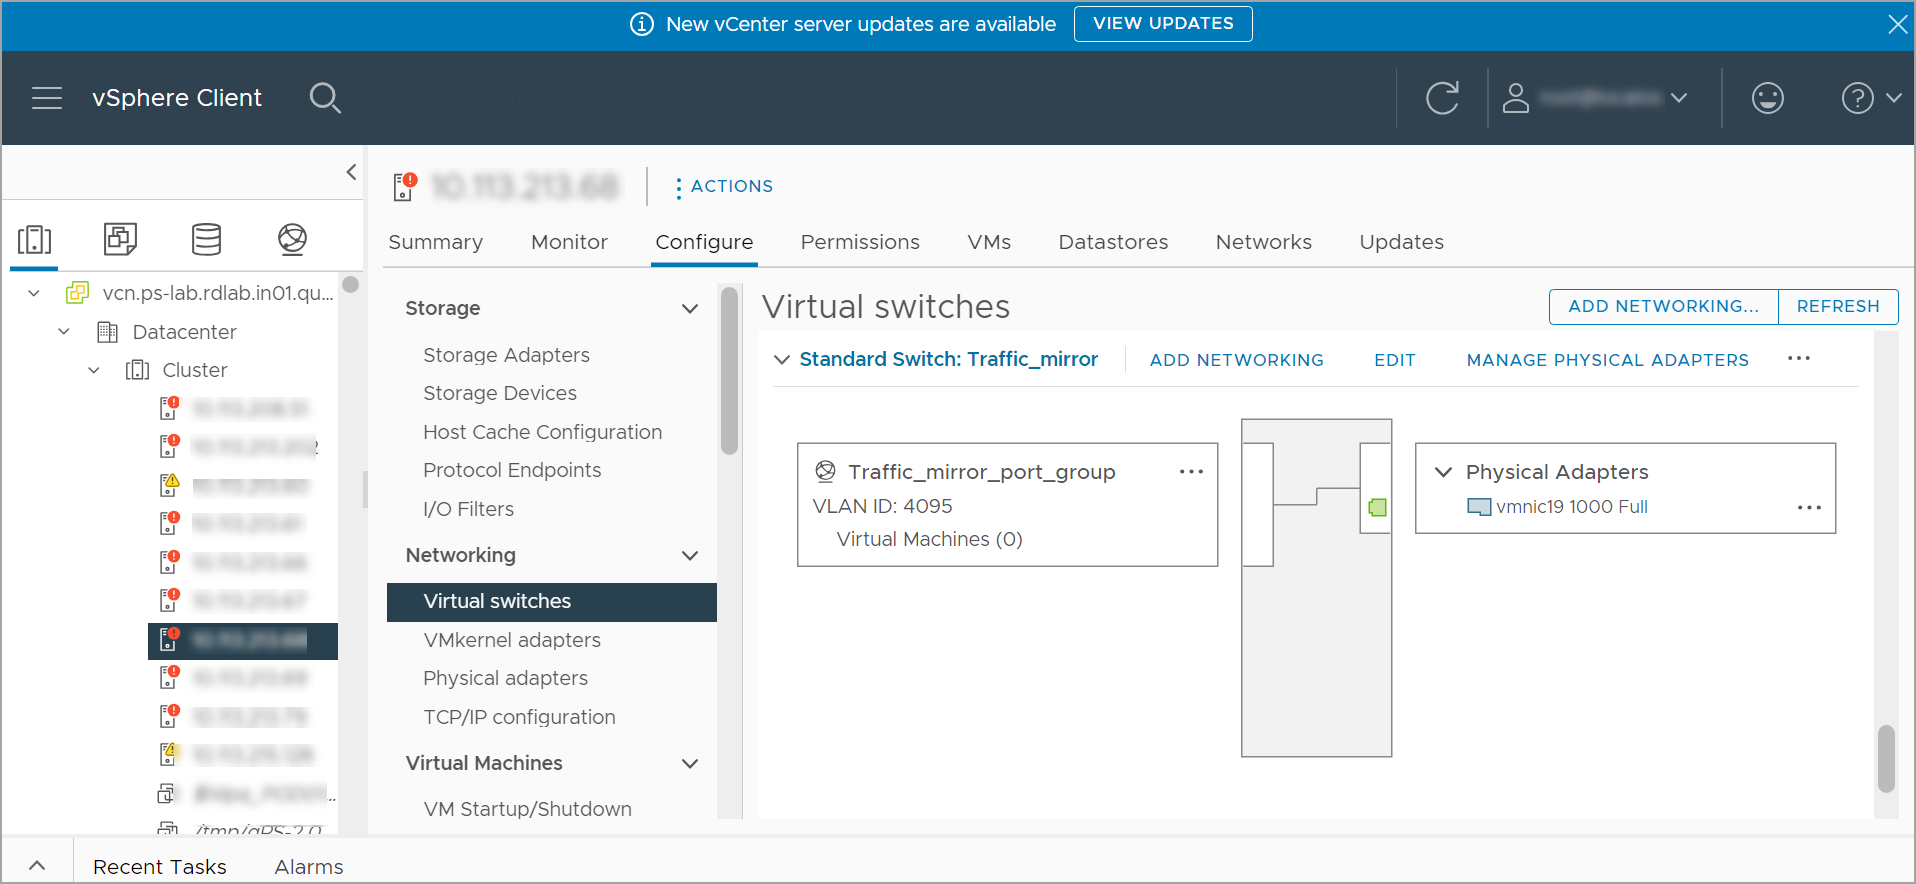Open the user account icon
This screenshot has width=1916, height=884.
(x=1516, y=98)
